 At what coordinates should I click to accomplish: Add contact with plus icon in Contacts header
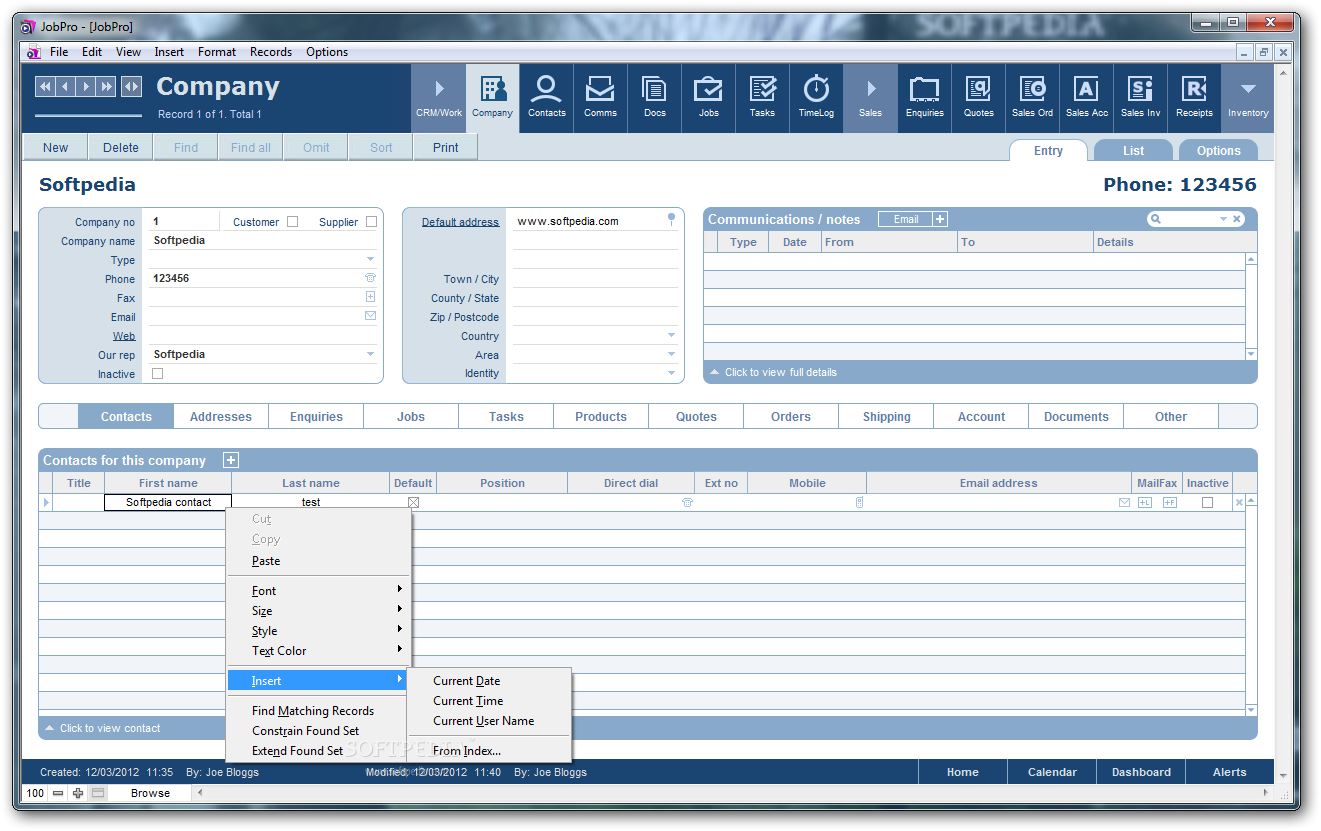pyautogui.click(x=230, y=460)
